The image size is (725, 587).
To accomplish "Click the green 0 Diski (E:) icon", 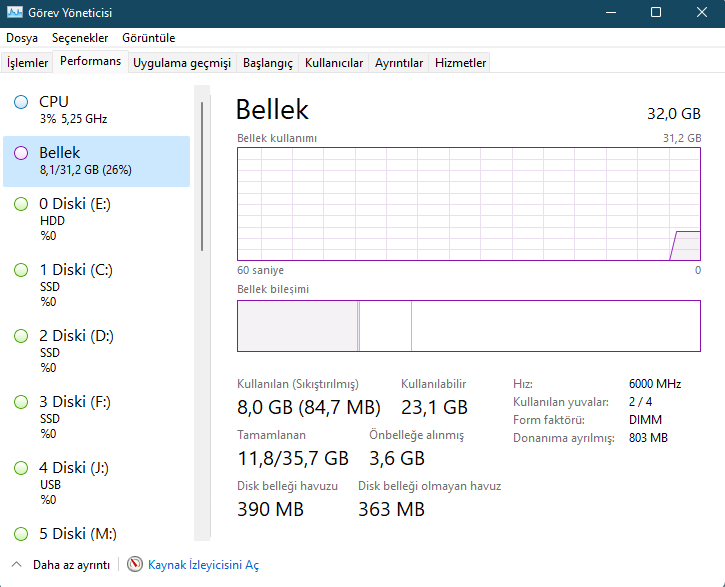I will click(21, 204).
